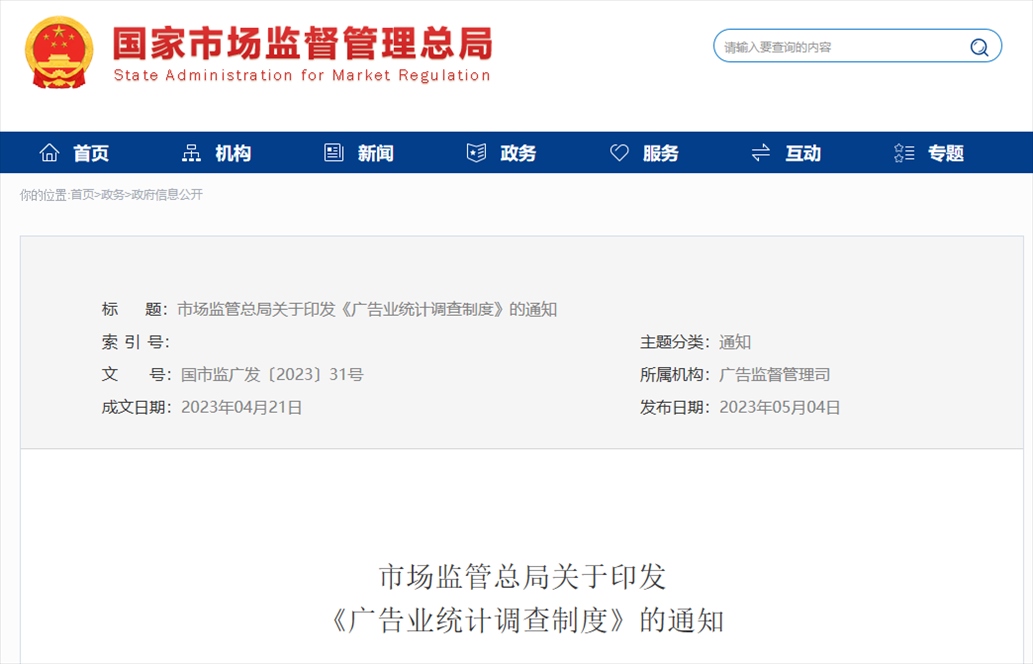Click the 广告监督管理司 department text
Image resolution: width=1033 pixels, height=664 pixels.
tap(774, 375)
